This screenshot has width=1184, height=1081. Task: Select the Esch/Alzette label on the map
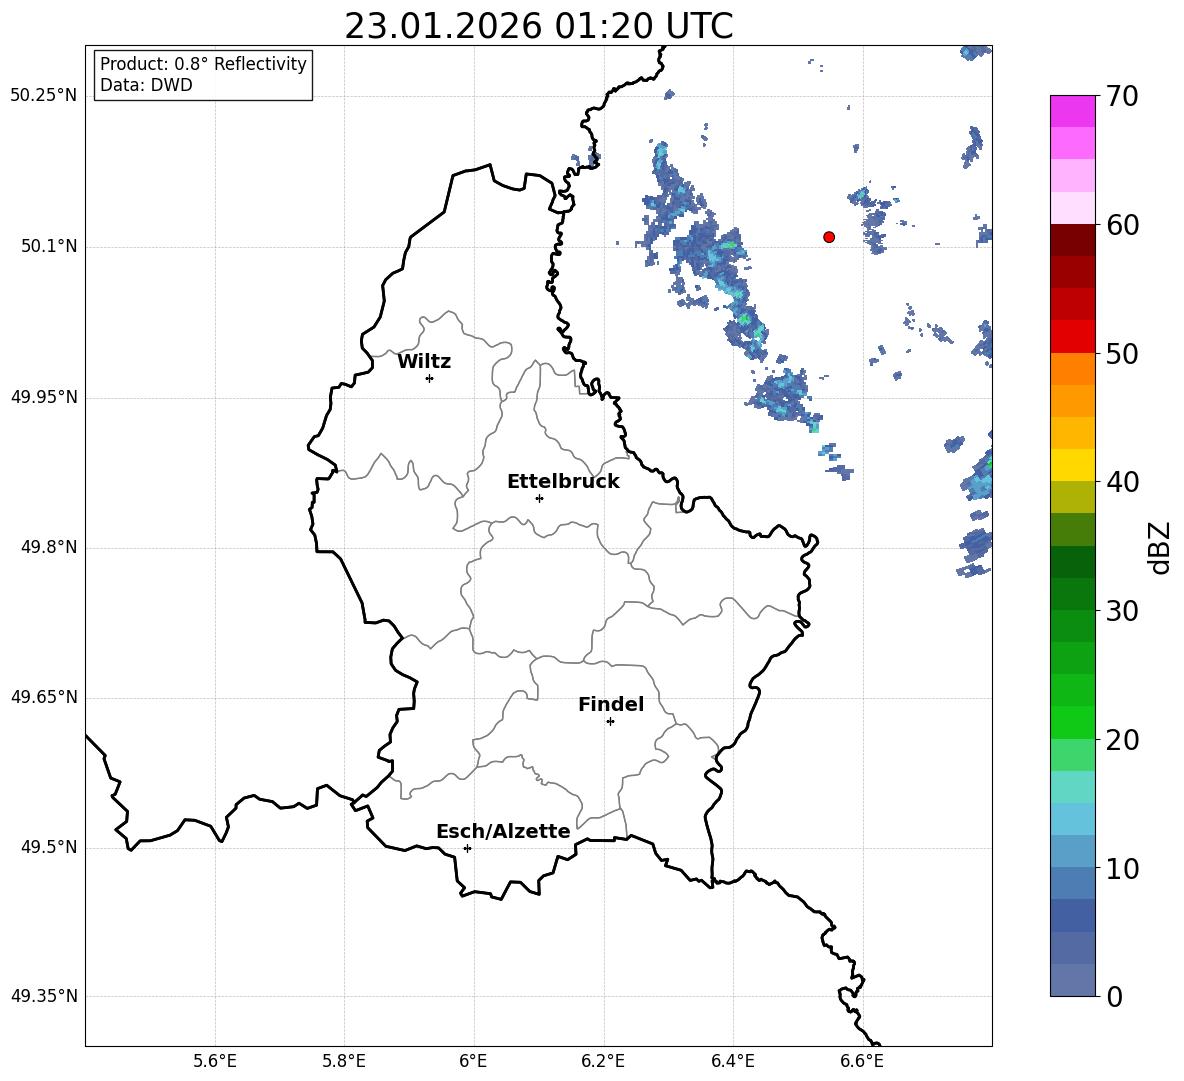(503, 832)
